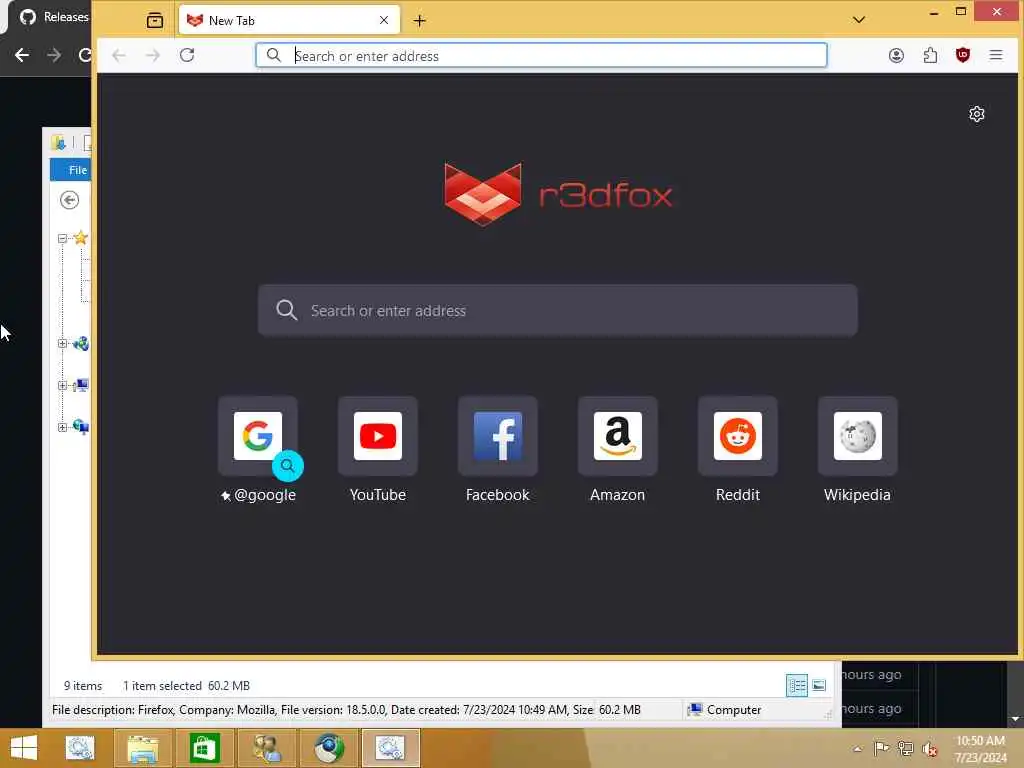This screenshot has height=768, width=1024.
Task: Click the r3dfox back arrow
Action: click(x=119, y=56)
